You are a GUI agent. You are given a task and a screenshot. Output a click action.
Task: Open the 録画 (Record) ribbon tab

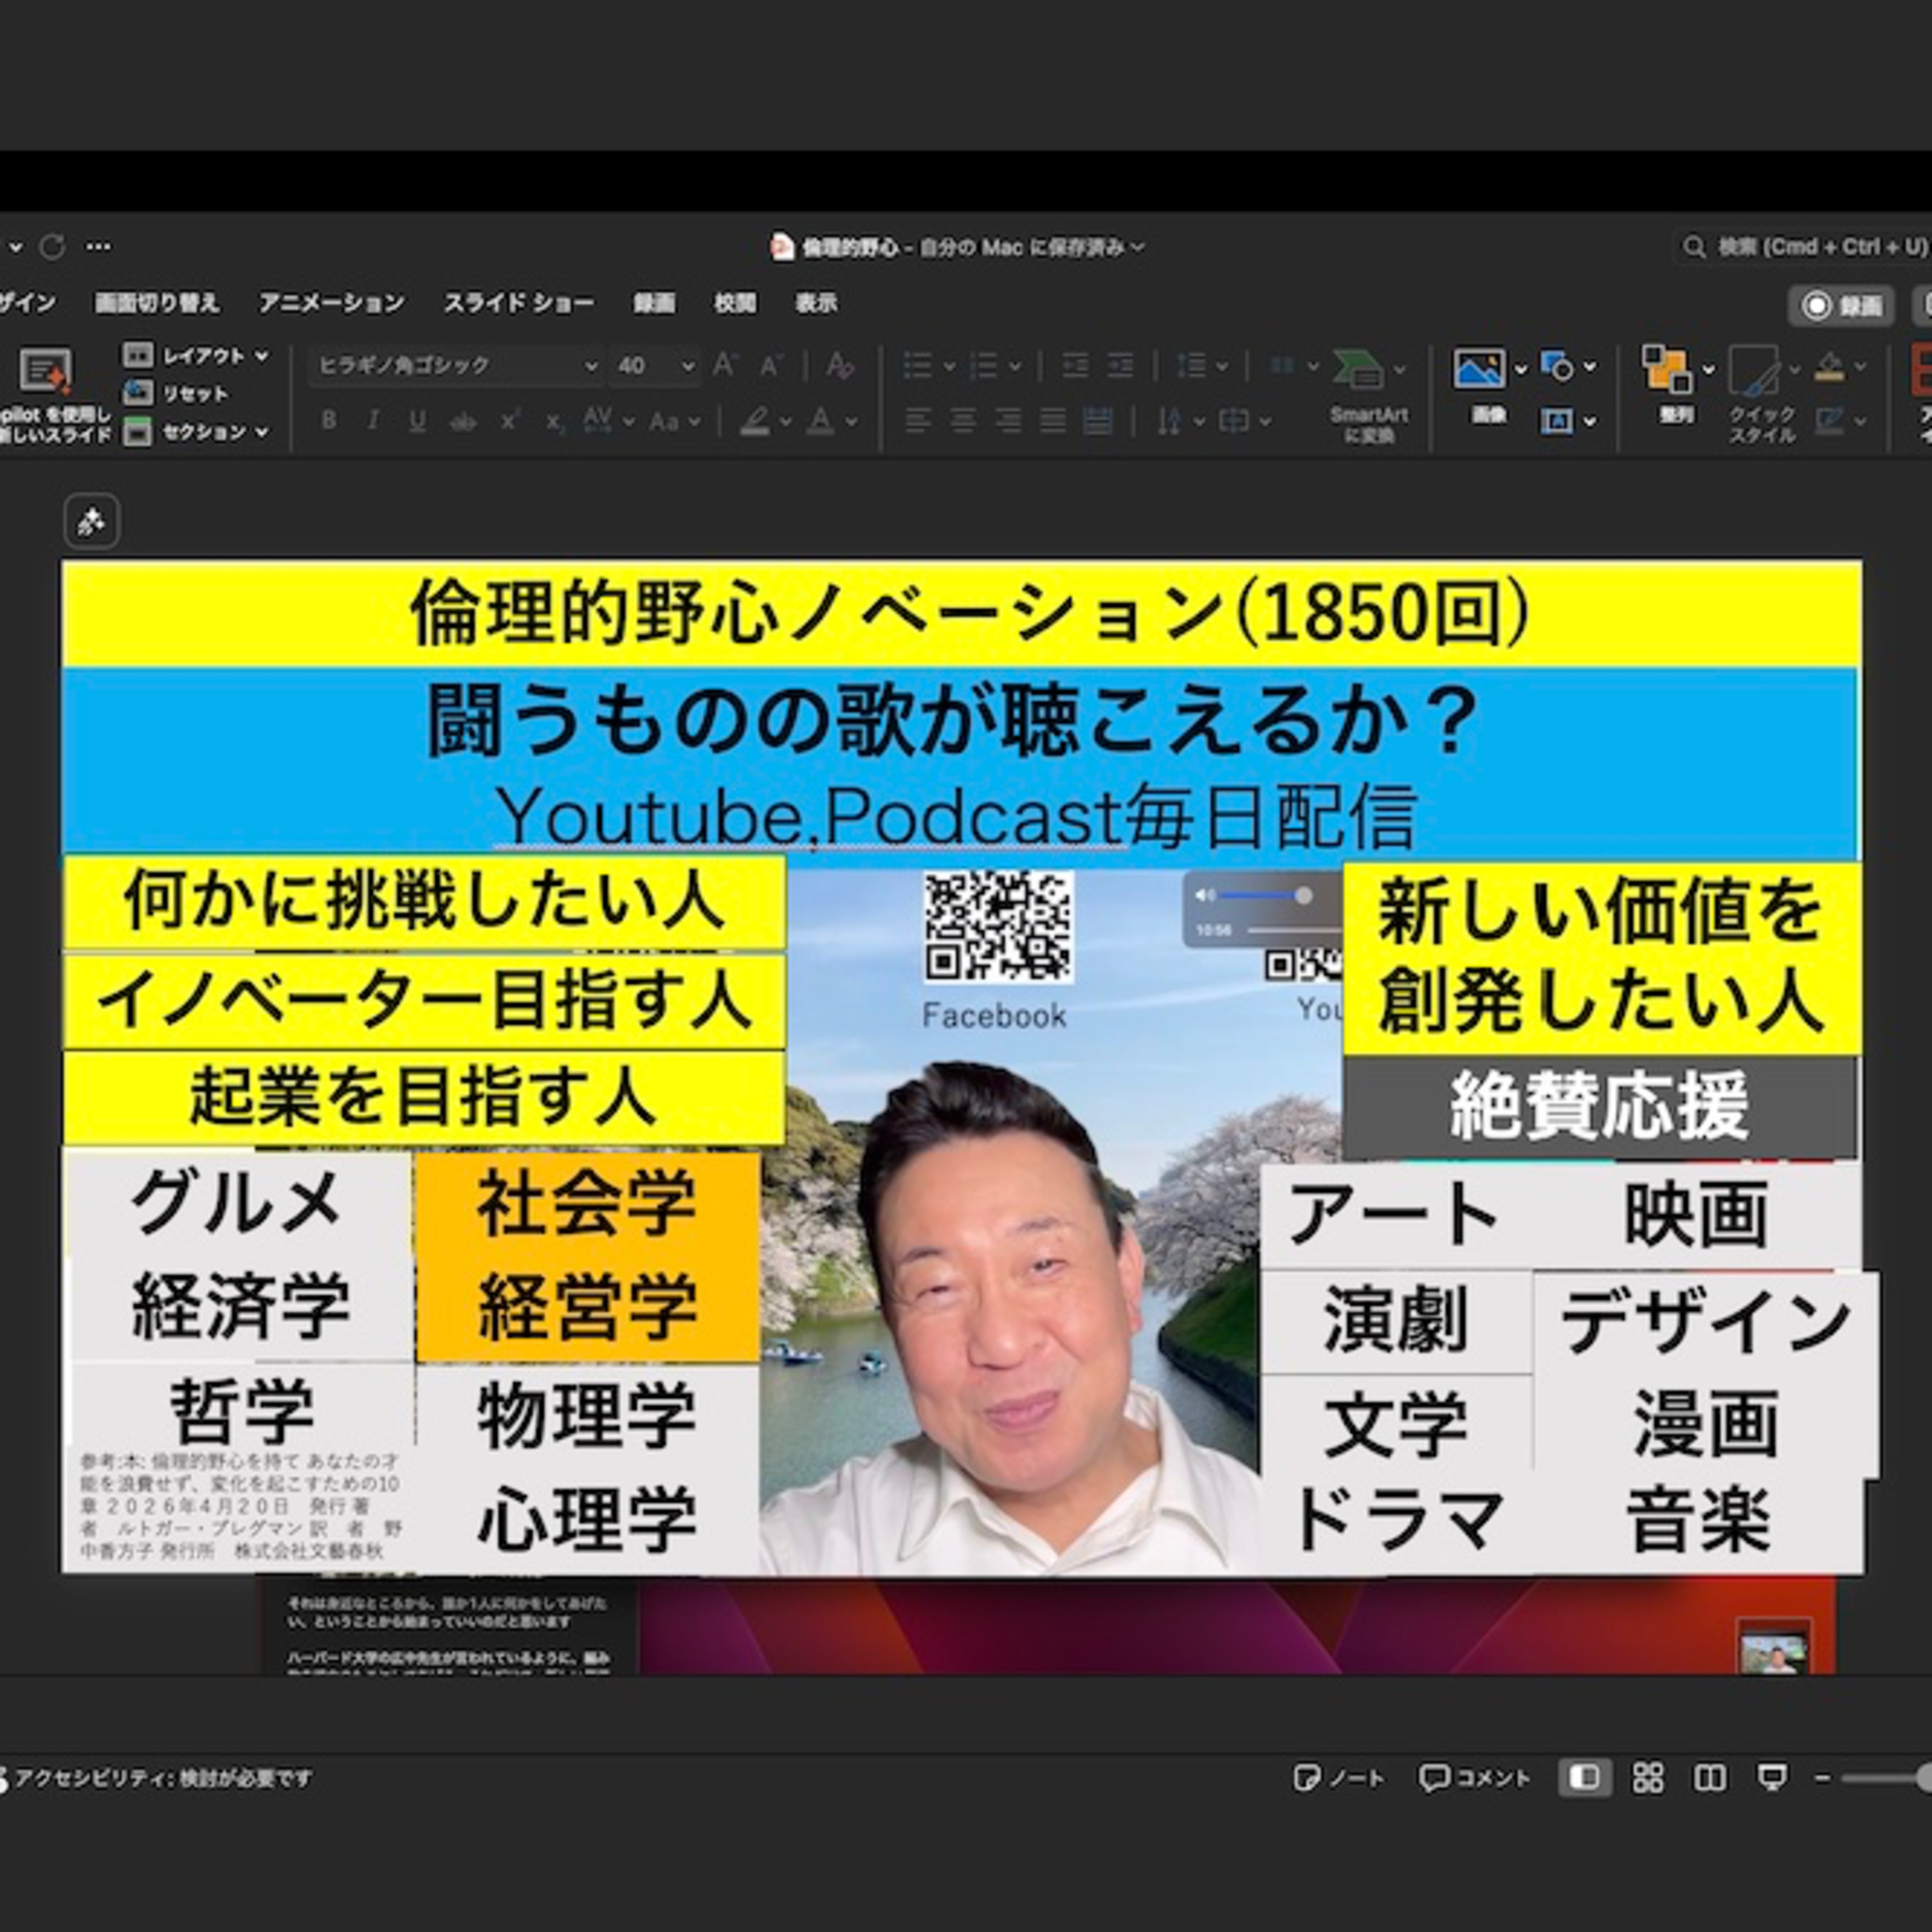click(654, 303)
